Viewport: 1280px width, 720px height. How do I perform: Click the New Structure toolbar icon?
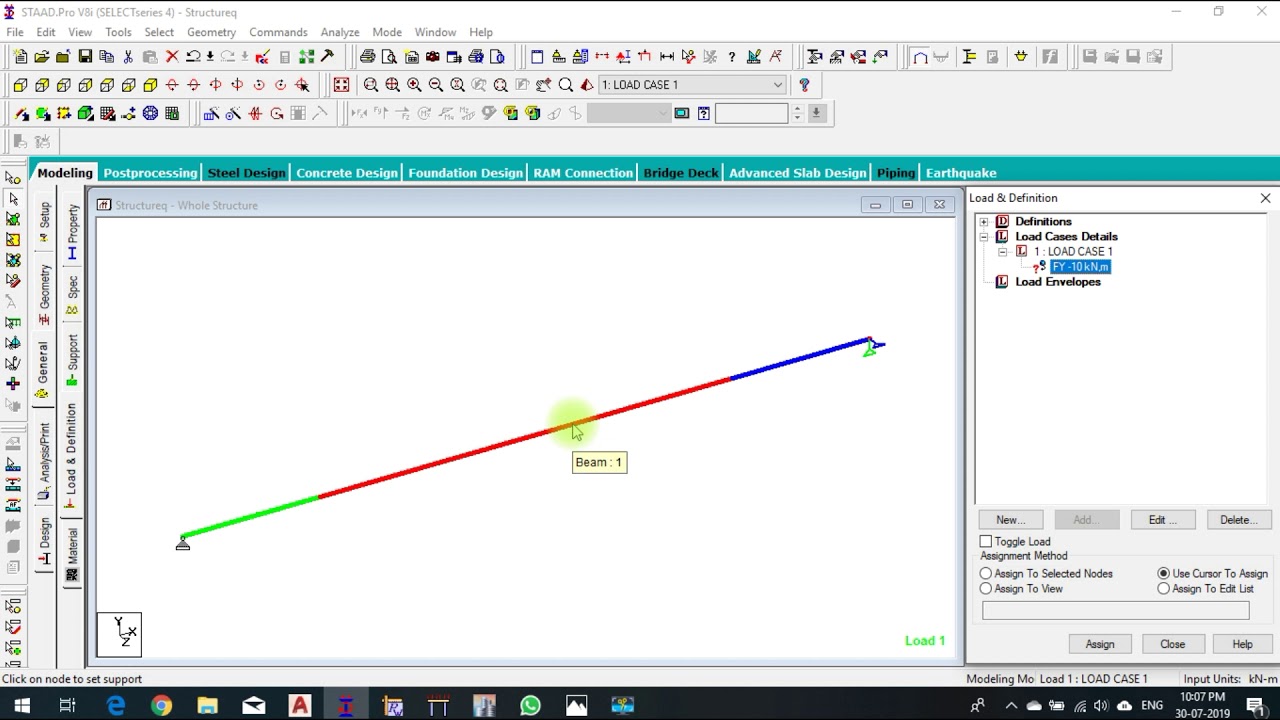click(19, 57)
